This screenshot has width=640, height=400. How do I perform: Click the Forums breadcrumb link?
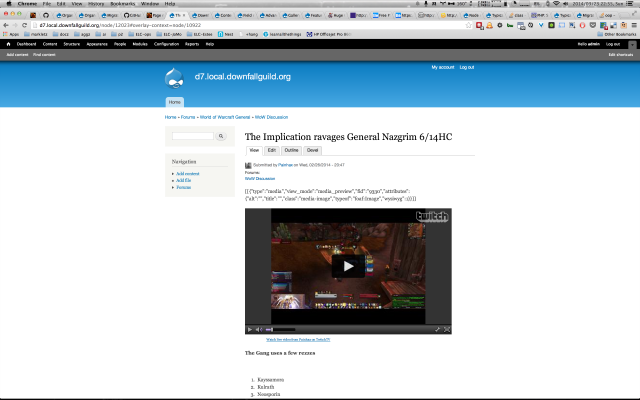(x=188, y=117)
